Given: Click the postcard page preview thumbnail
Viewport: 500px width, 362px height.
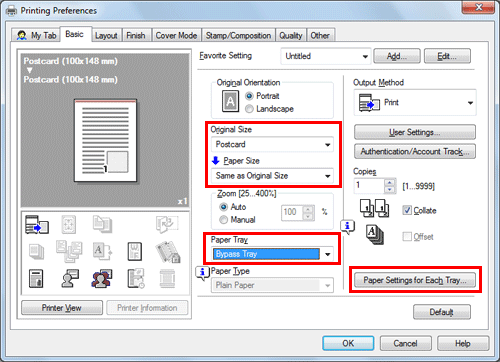Looking at the screenshot, I should 105,141.
